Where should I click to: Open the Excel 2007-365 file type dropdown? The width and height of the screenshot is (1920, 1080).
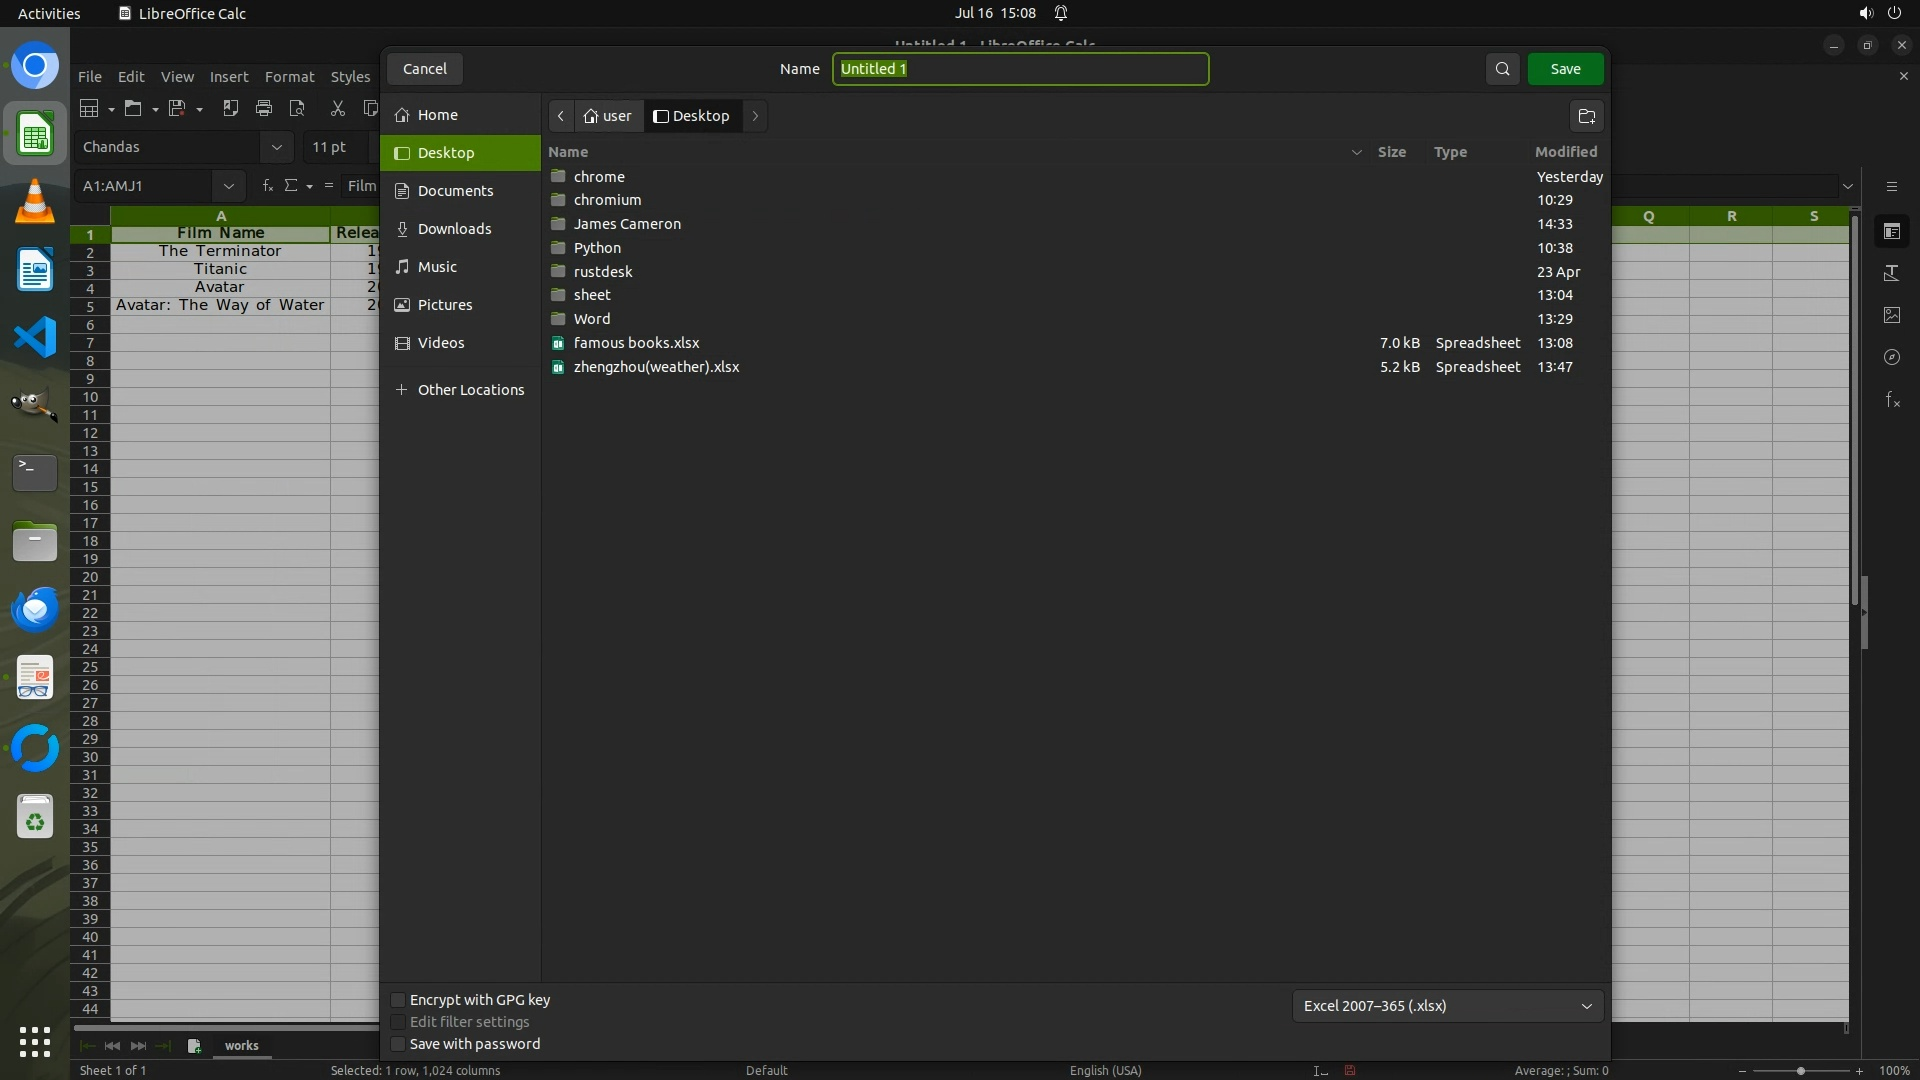tap(1447, 1006)
